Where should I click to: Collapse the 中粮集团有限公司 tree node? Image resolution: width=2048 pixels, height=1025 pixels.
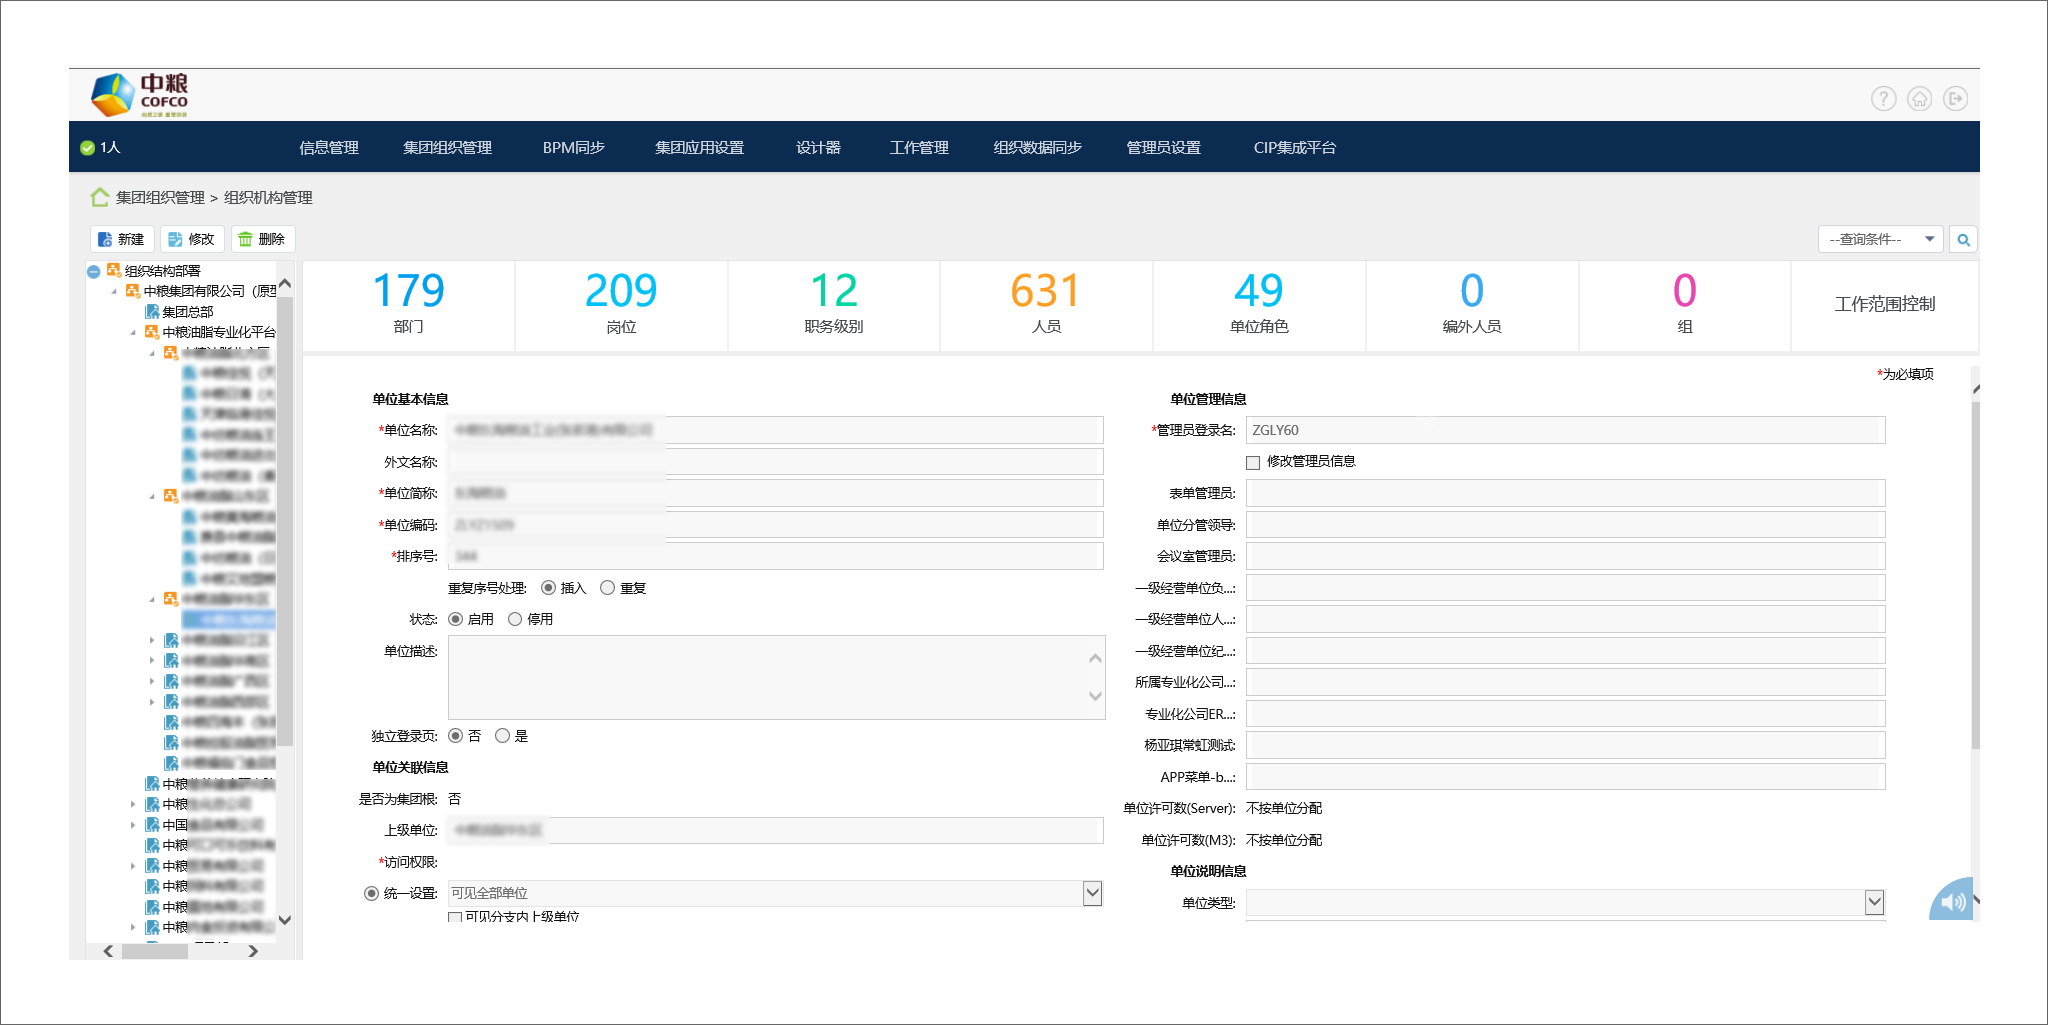114,292
